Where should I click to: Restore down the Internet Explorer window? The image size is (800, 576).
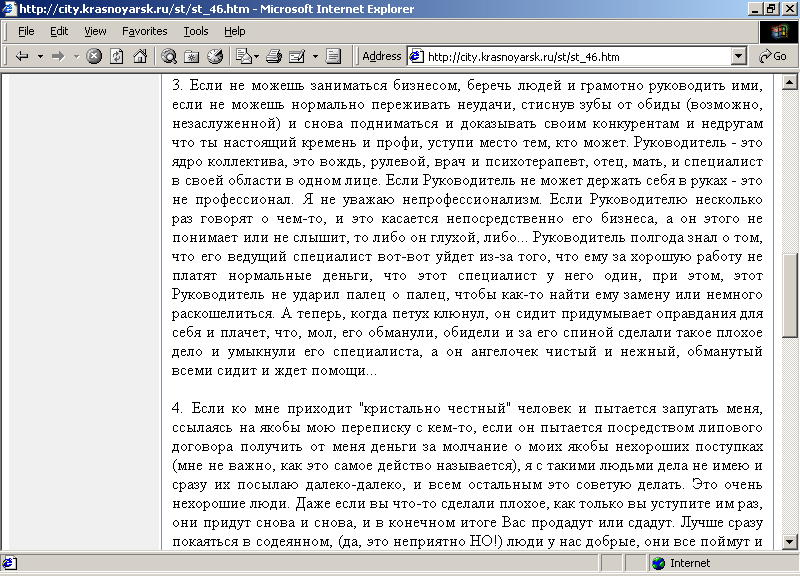771,9
